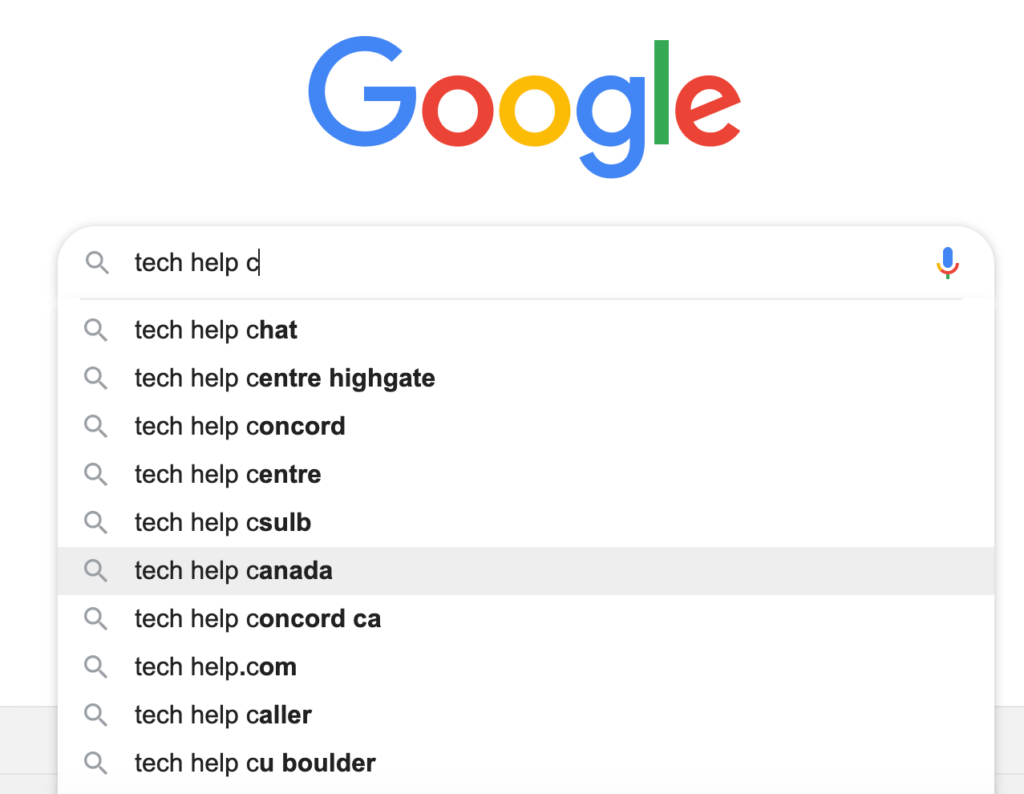Choose the 'tech help cu boulder' suggestion
1024x794 pixels.
point(526,763)
